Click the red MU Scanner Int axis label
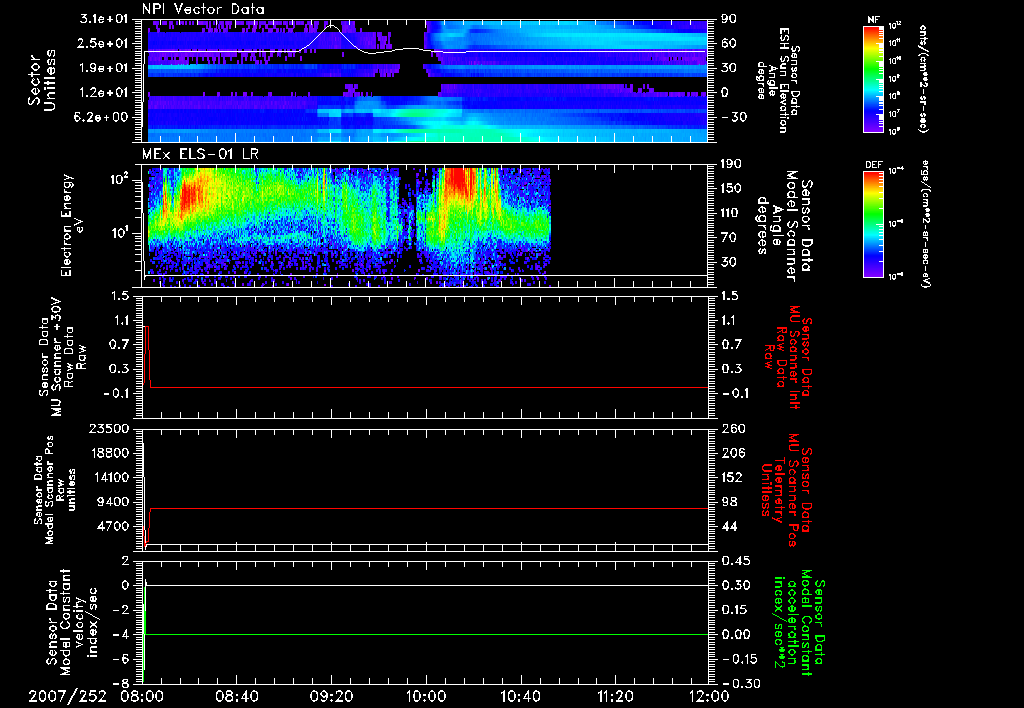Image resolution: width=1024 pixels, height=708 pixels. [788, 356]
